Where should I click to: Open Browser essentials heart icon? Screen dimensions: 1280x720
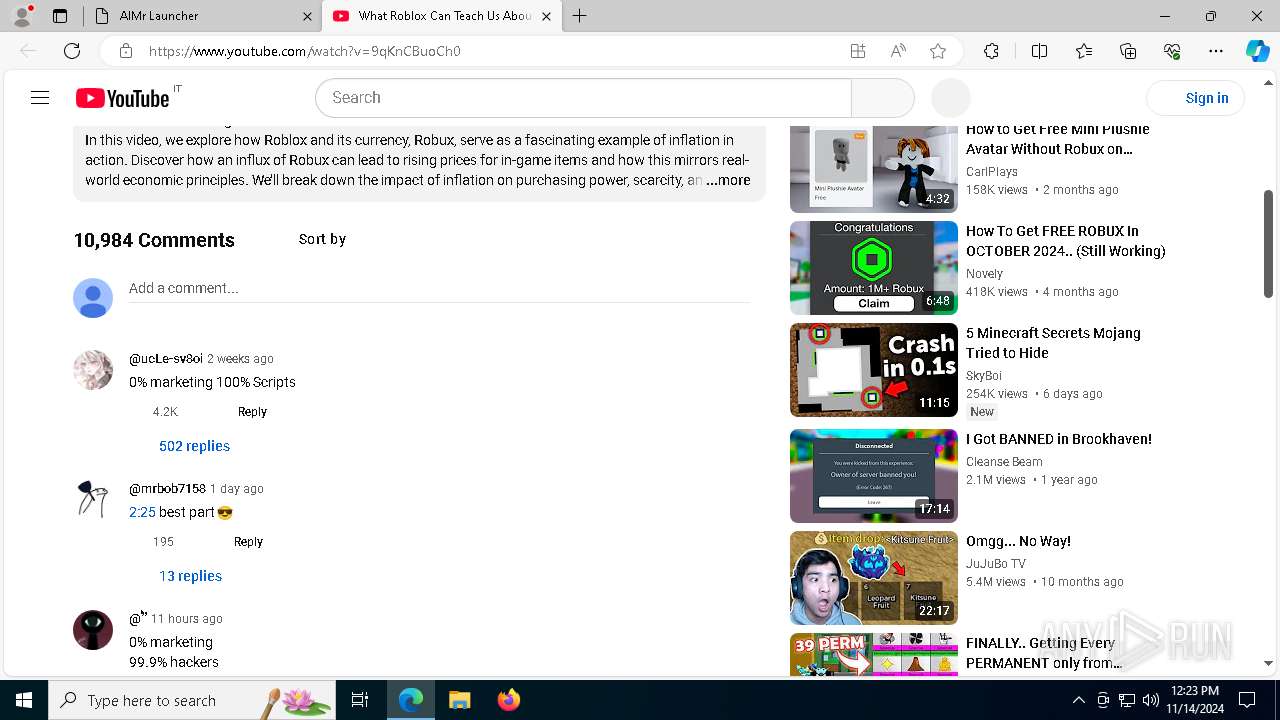tap(1172, 51)
